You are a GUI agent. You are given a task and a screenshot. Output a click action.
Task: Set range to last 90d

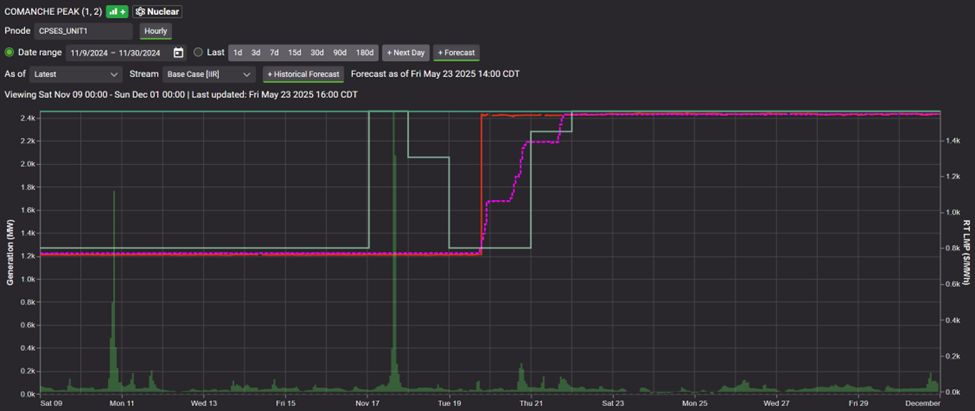tap(340, 53)
